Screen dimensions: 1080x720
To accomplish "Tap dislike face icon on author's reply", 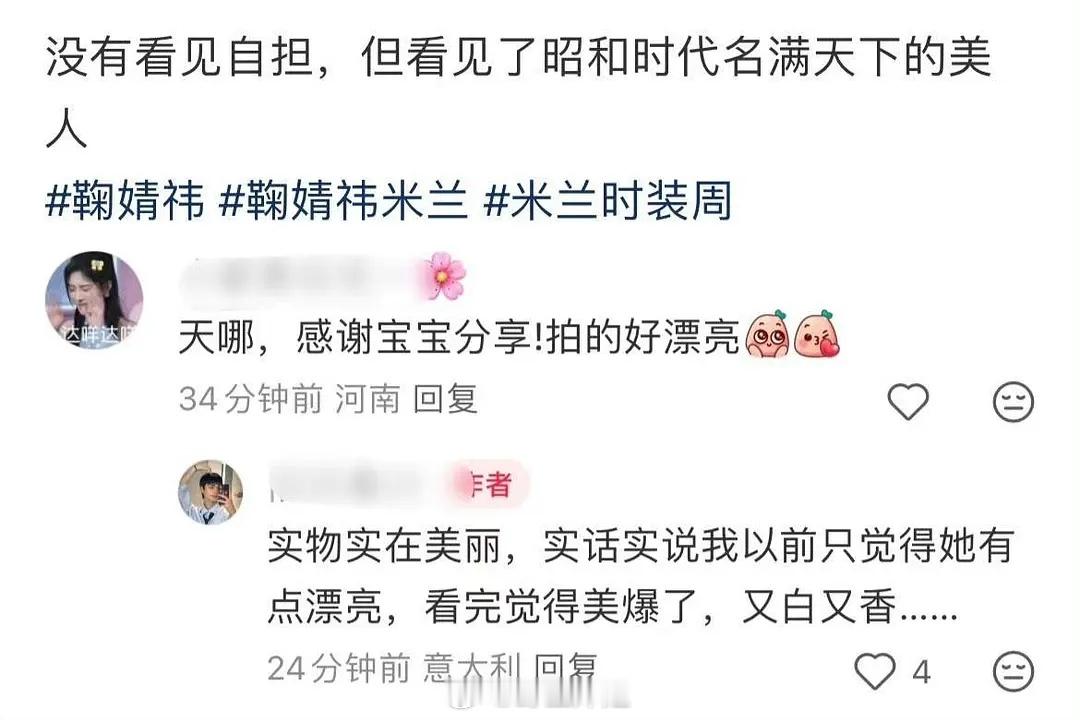I will [1012, 670].
